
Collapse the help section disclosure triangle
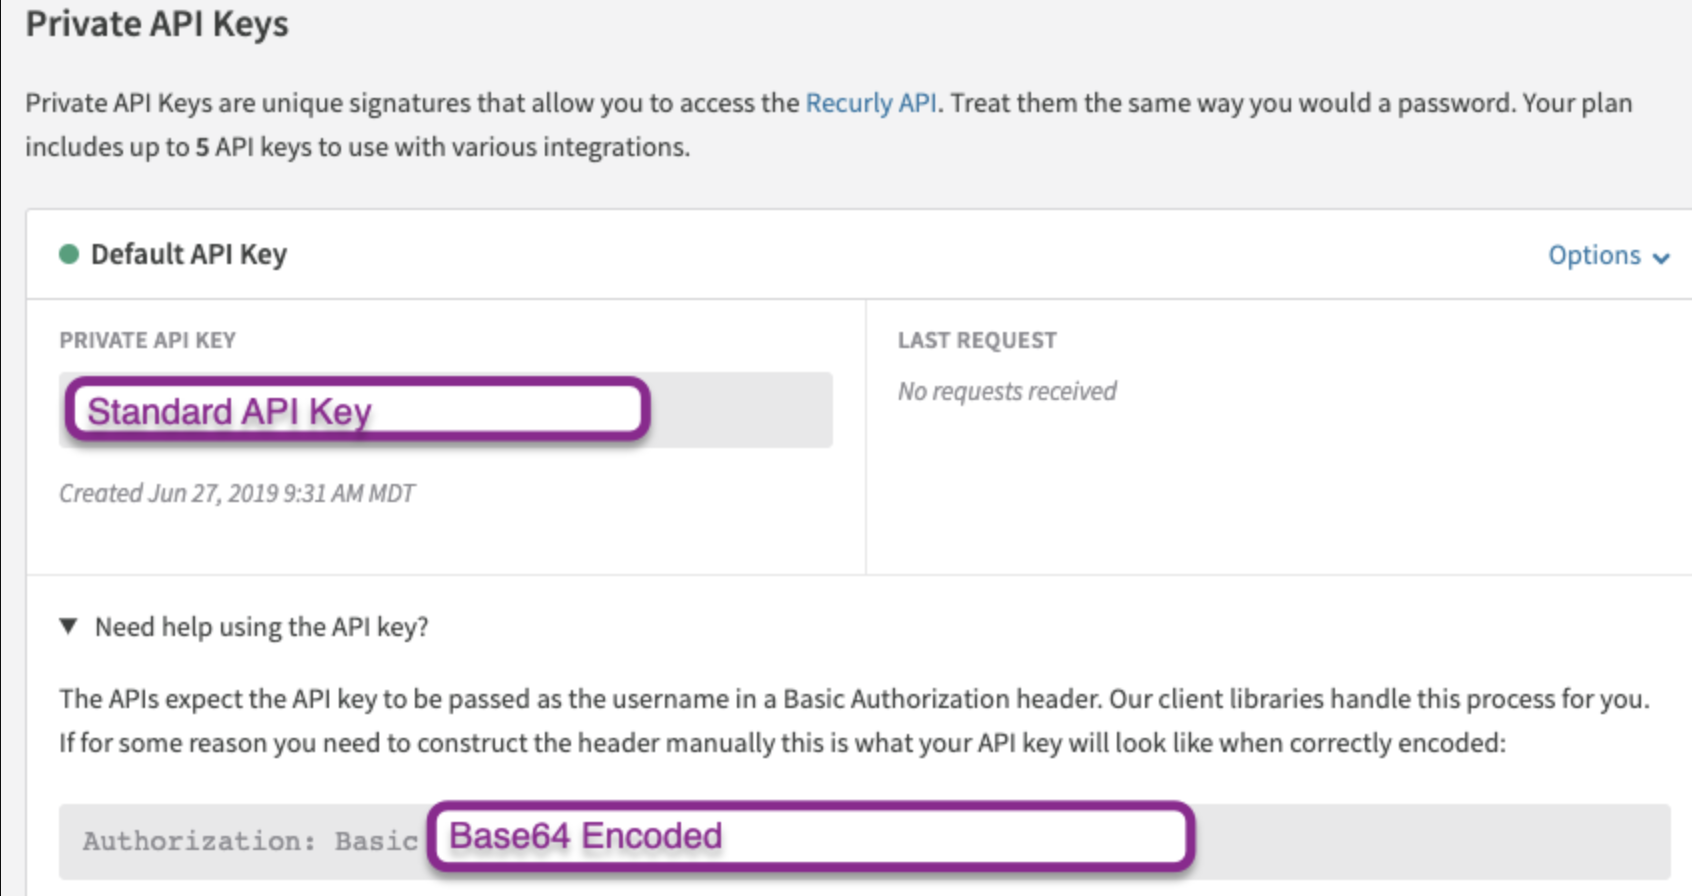[68, 627]
